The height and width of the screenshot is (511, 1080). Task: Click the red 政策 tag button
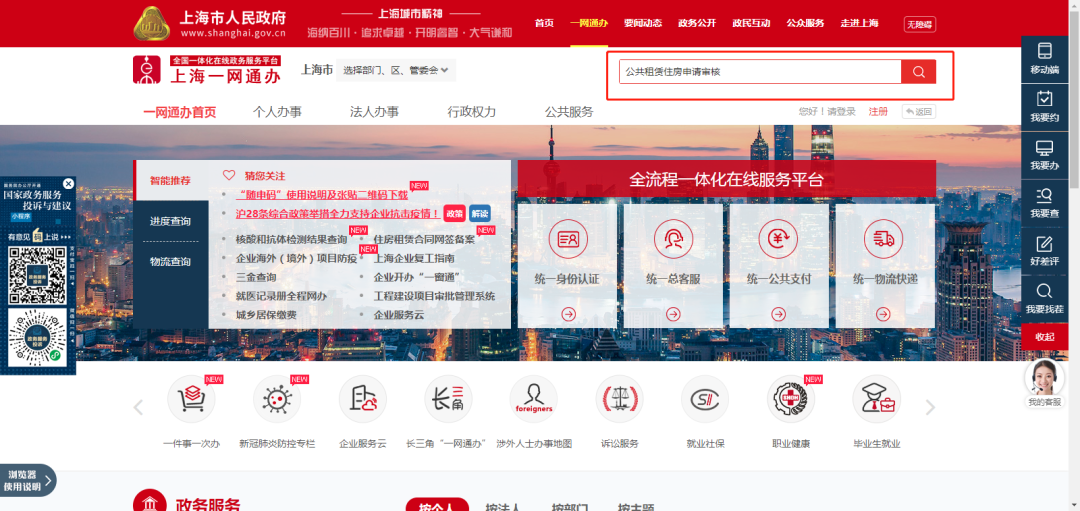click(454, 213)
